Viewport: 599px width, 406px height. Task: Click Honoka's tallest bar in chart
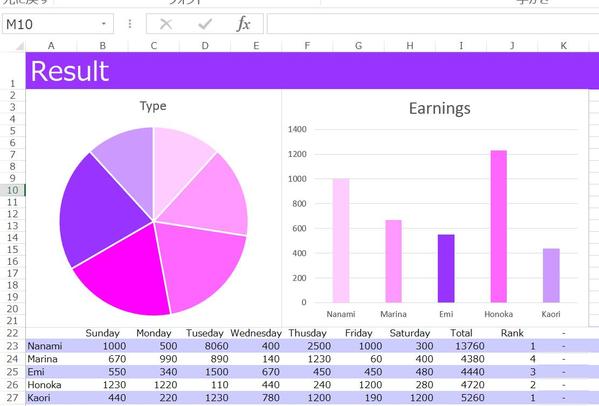[x=499, y=226]
